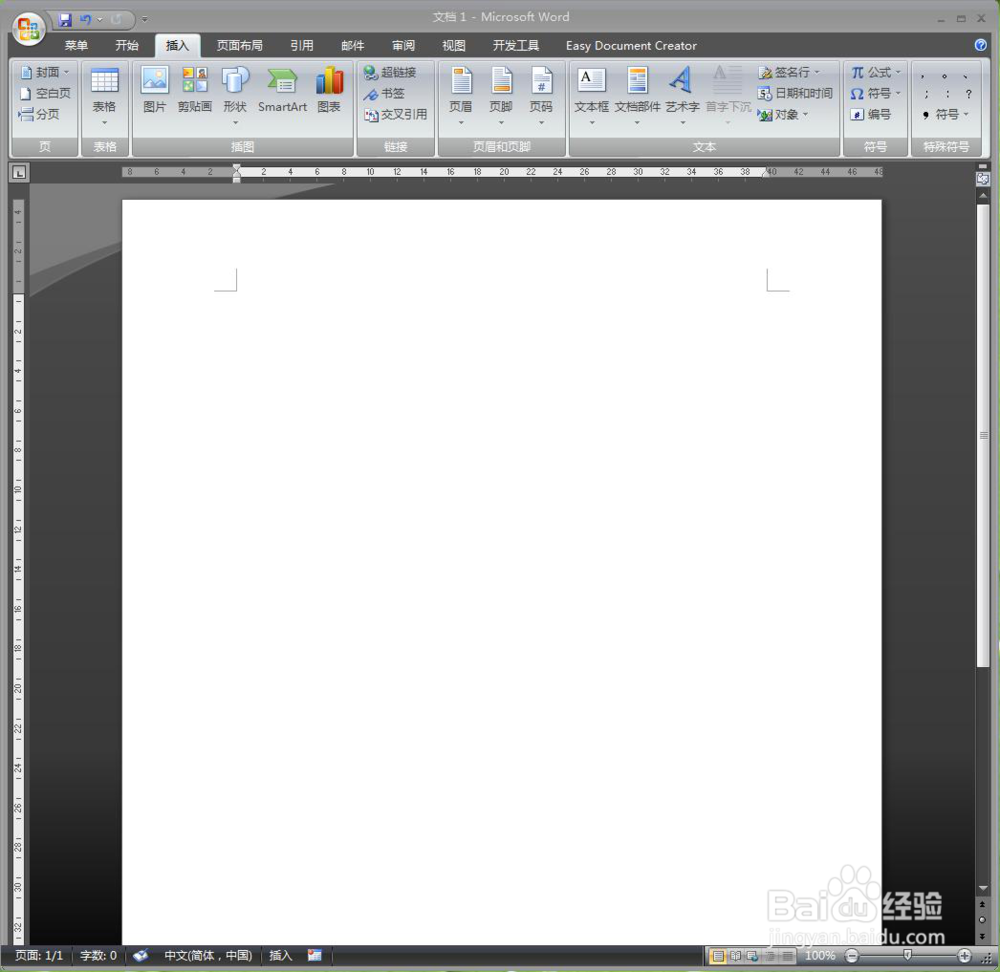Switch to Full Screen Reading view

735,956
